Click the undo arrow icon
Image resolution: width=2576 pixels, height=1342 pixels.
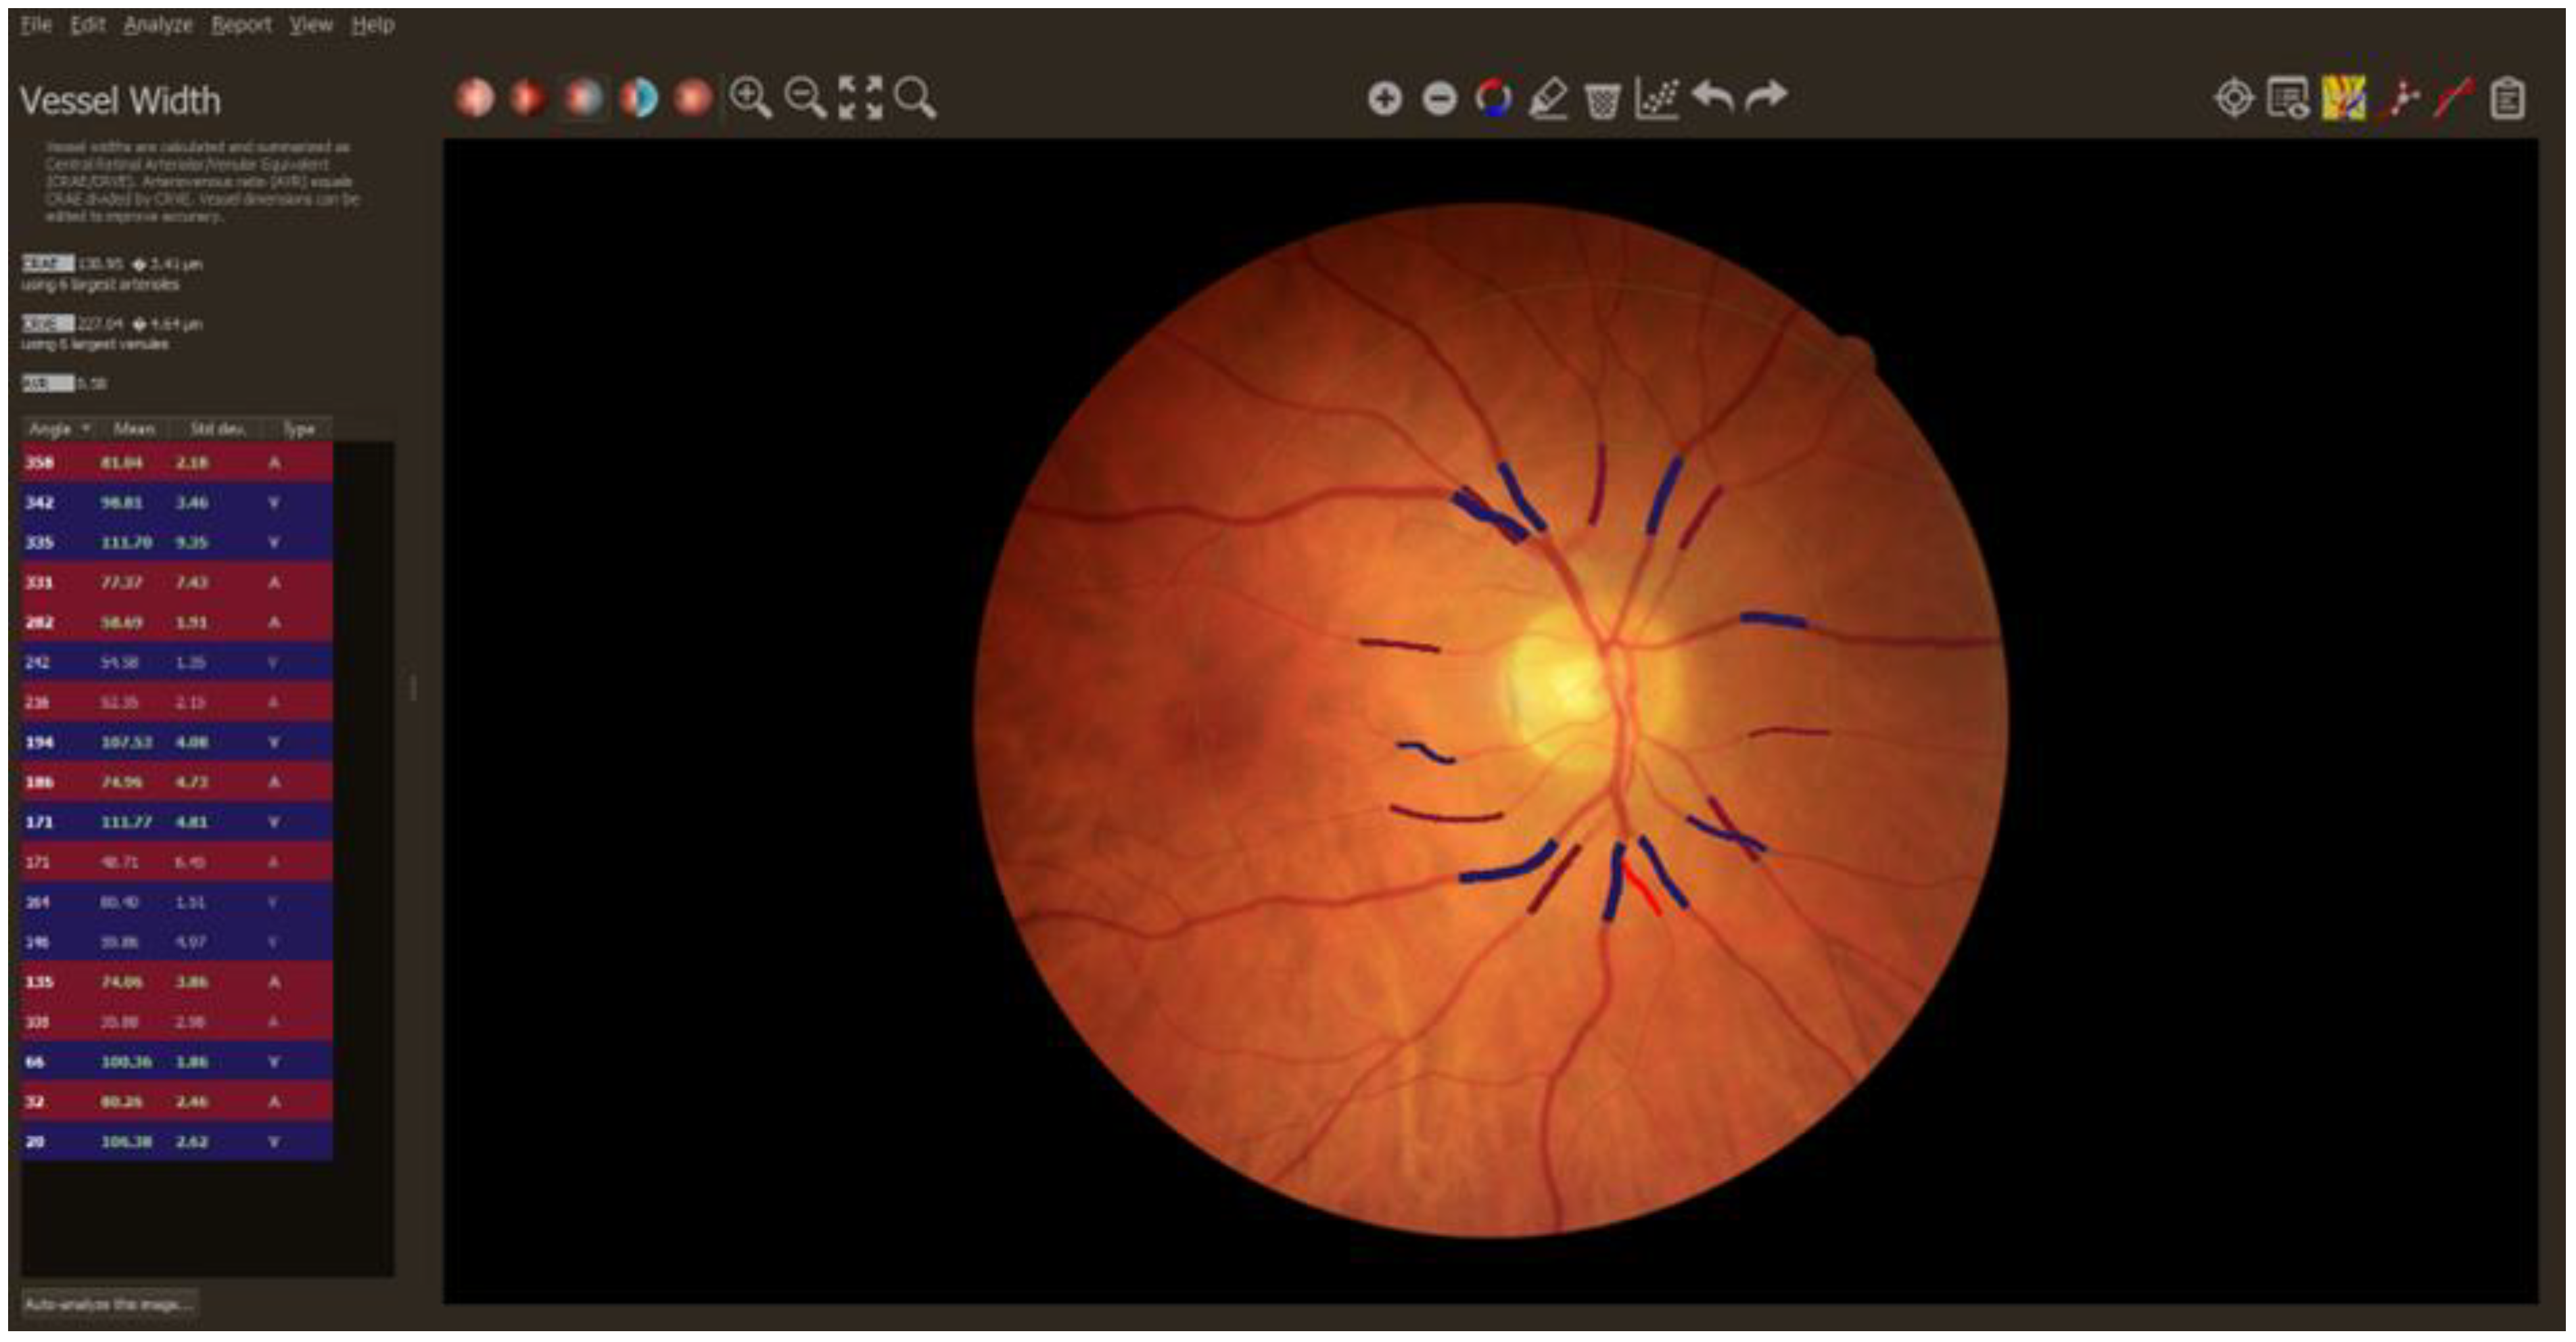1712,97
